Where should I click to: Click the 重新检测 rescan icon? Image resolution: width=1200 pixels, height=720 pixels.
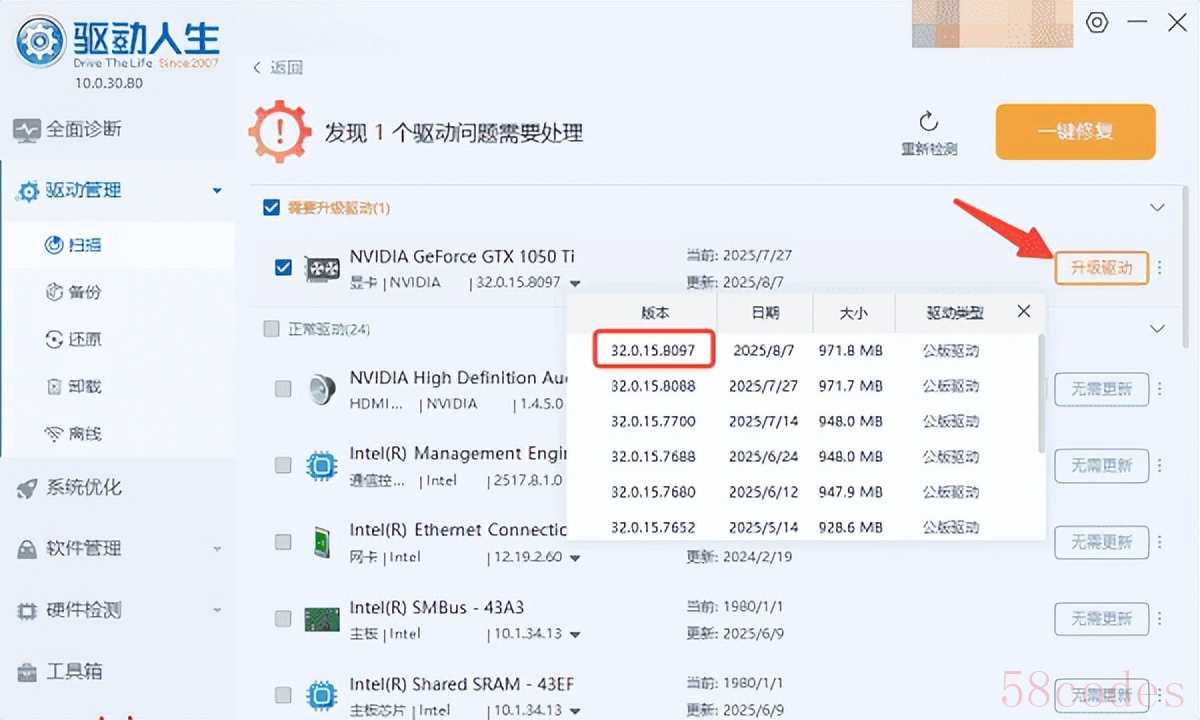(928, 123)
